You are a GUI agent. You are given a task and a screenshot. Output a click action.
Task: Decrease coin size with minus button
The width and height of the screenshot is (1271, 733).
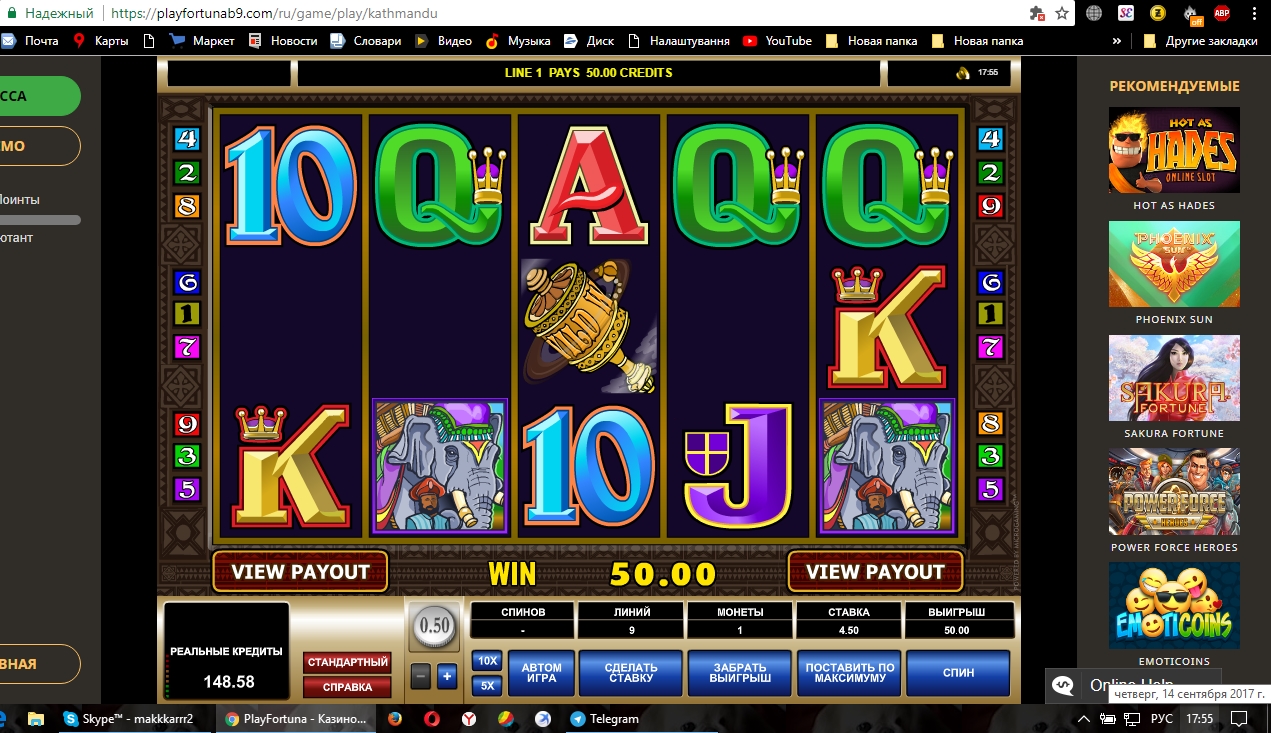point(421,677)
